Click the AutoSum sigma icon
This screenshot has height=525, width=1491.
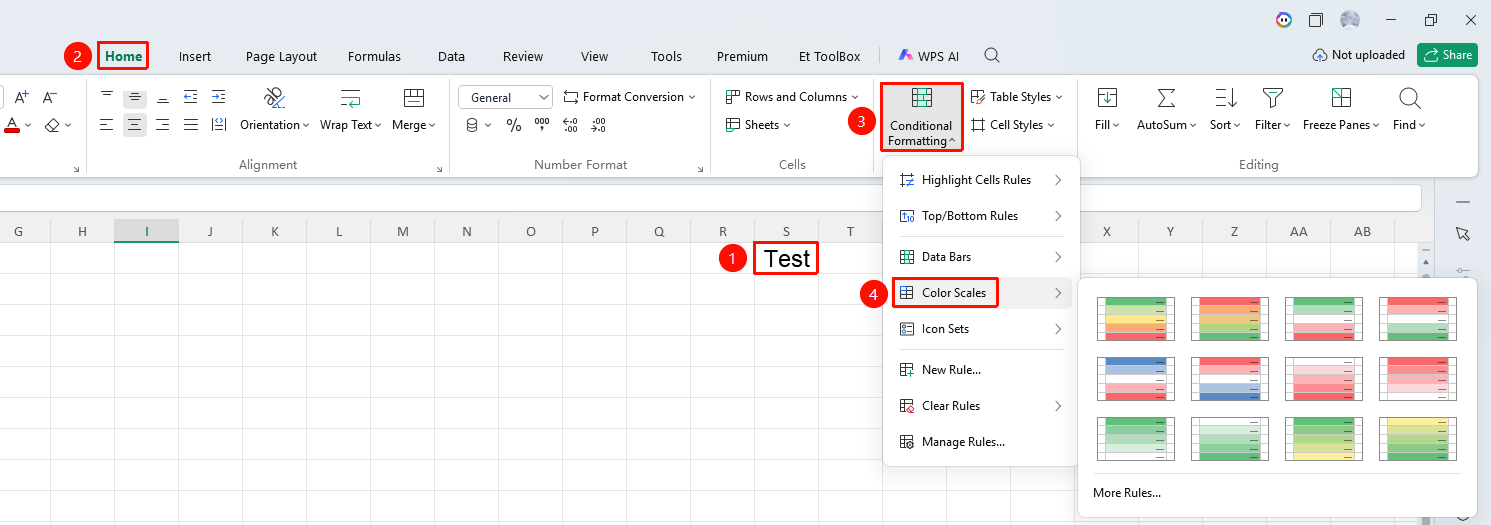tap(1165, 98)
